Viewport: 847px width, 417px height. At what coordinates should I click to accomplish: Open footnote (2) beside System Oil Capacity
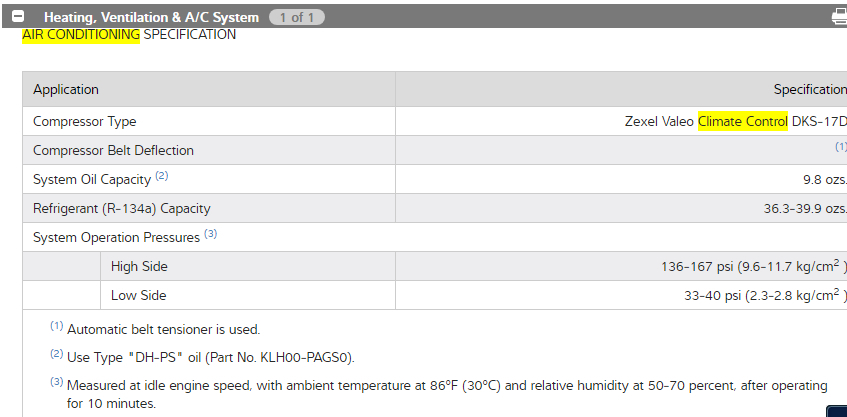tap(162, 177)
